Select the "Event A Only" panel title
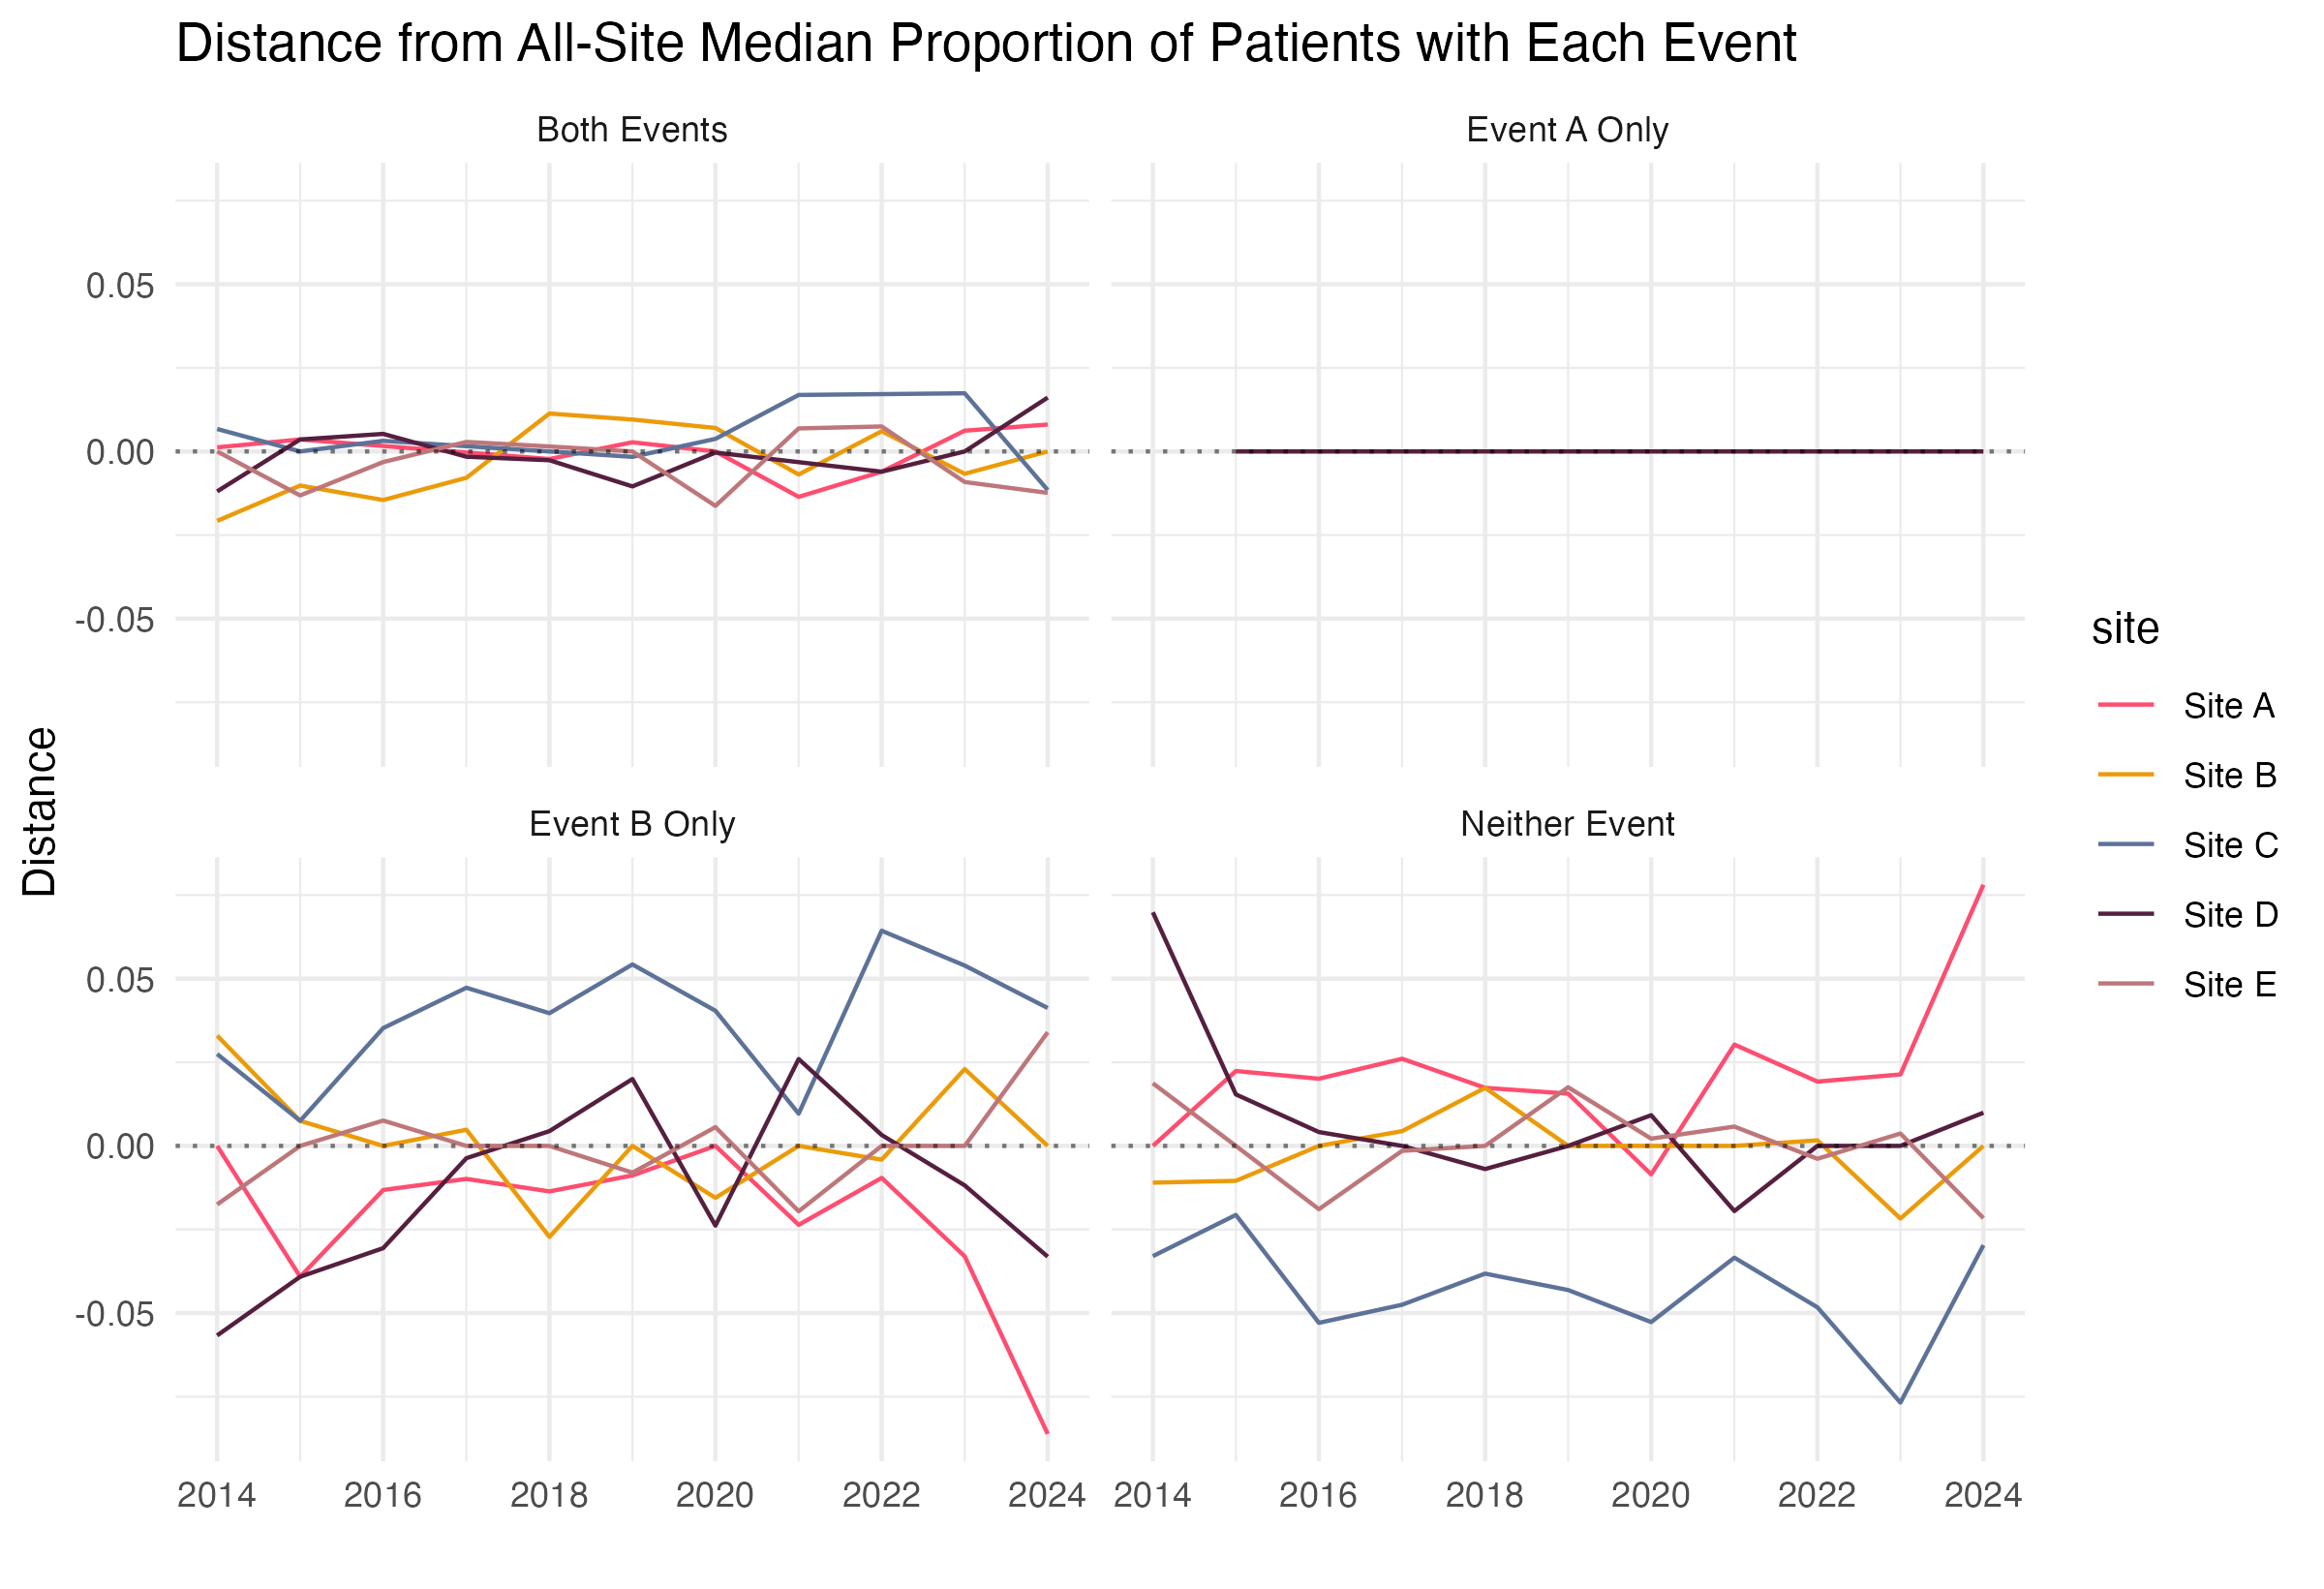The image size is (2324, 1589). [x=1567, y=130]
